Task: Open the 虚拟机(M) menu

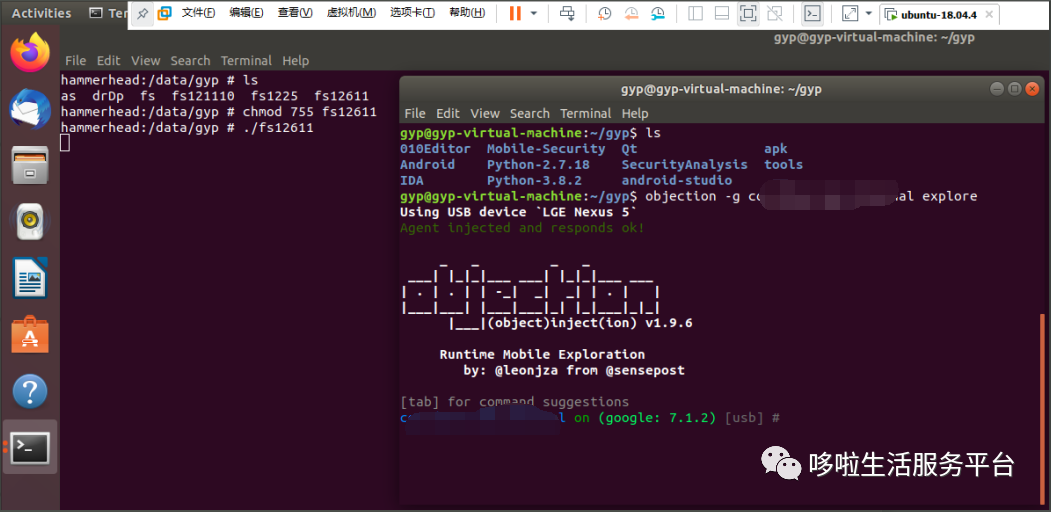Action: pyautogui.click(x=351, y=13)
